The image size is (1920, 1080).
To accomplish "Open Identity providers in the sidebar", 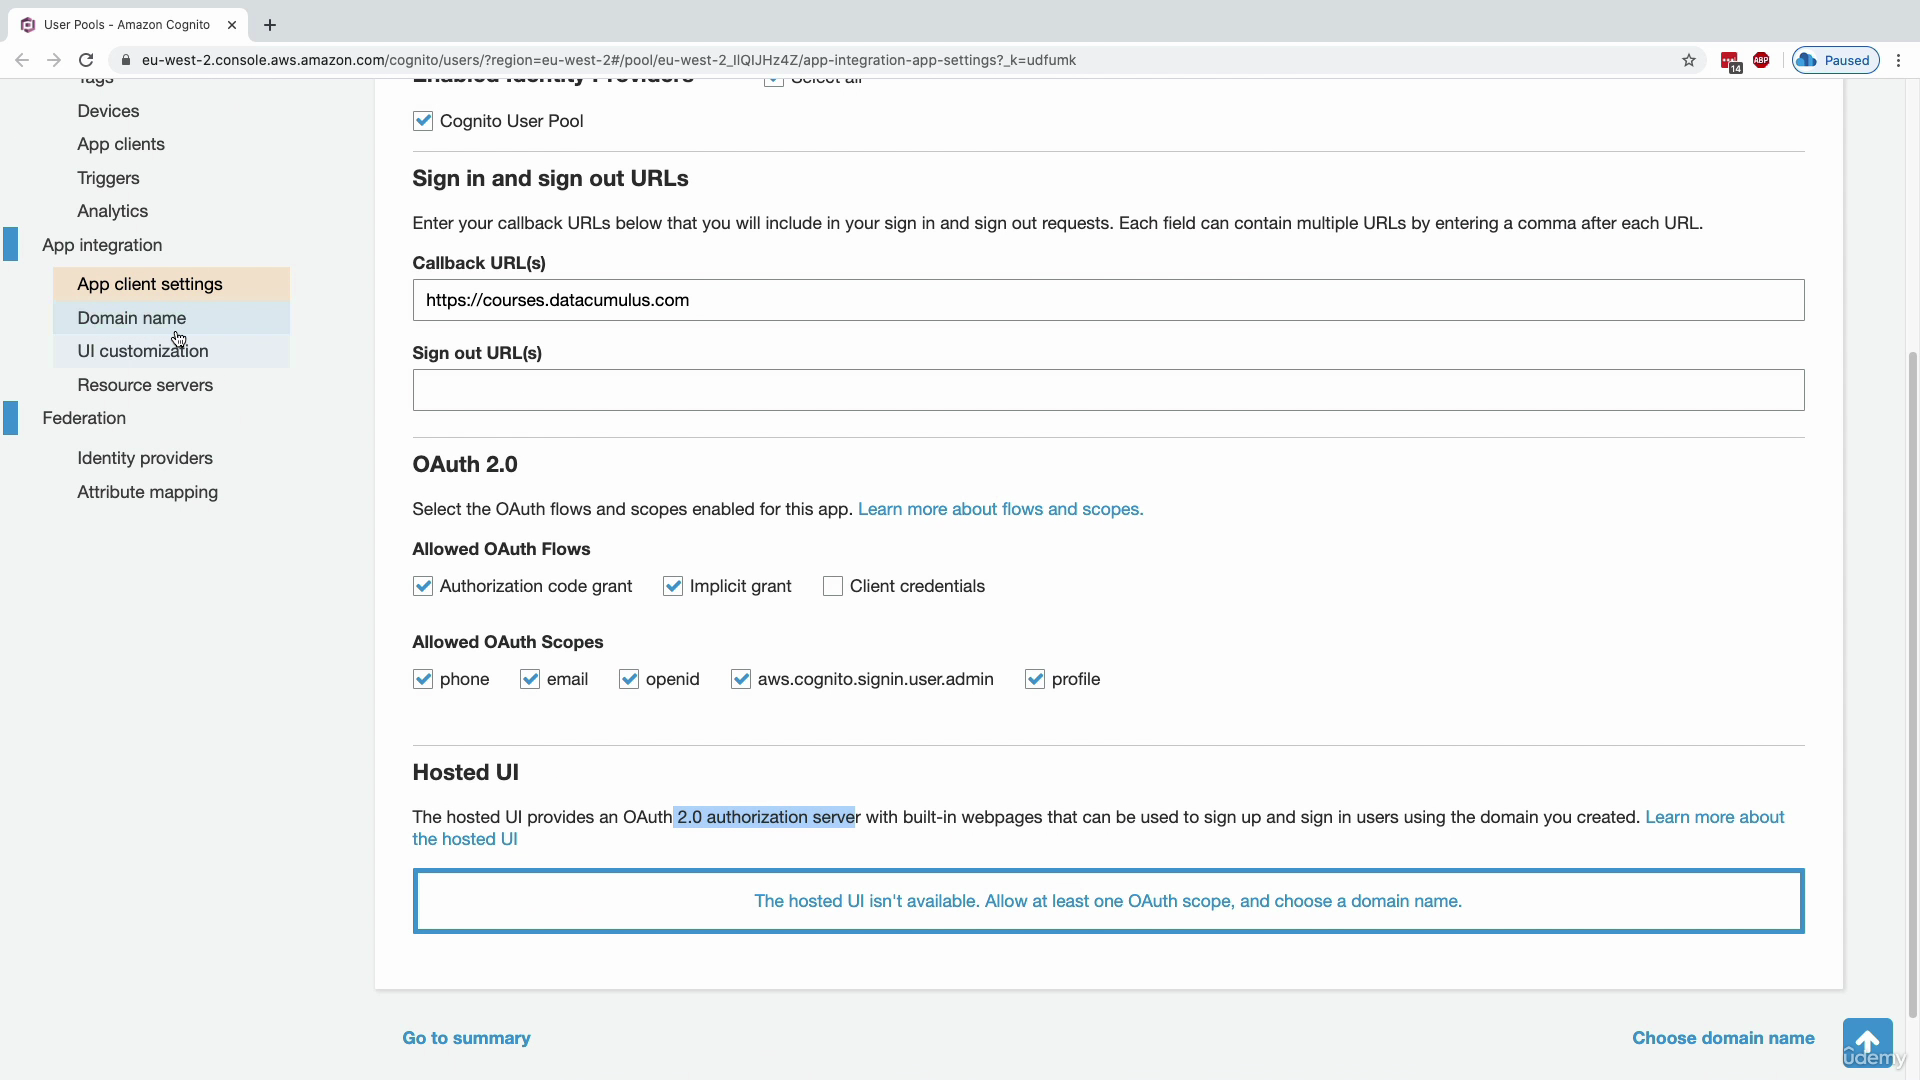I will (x=145, y=458).
